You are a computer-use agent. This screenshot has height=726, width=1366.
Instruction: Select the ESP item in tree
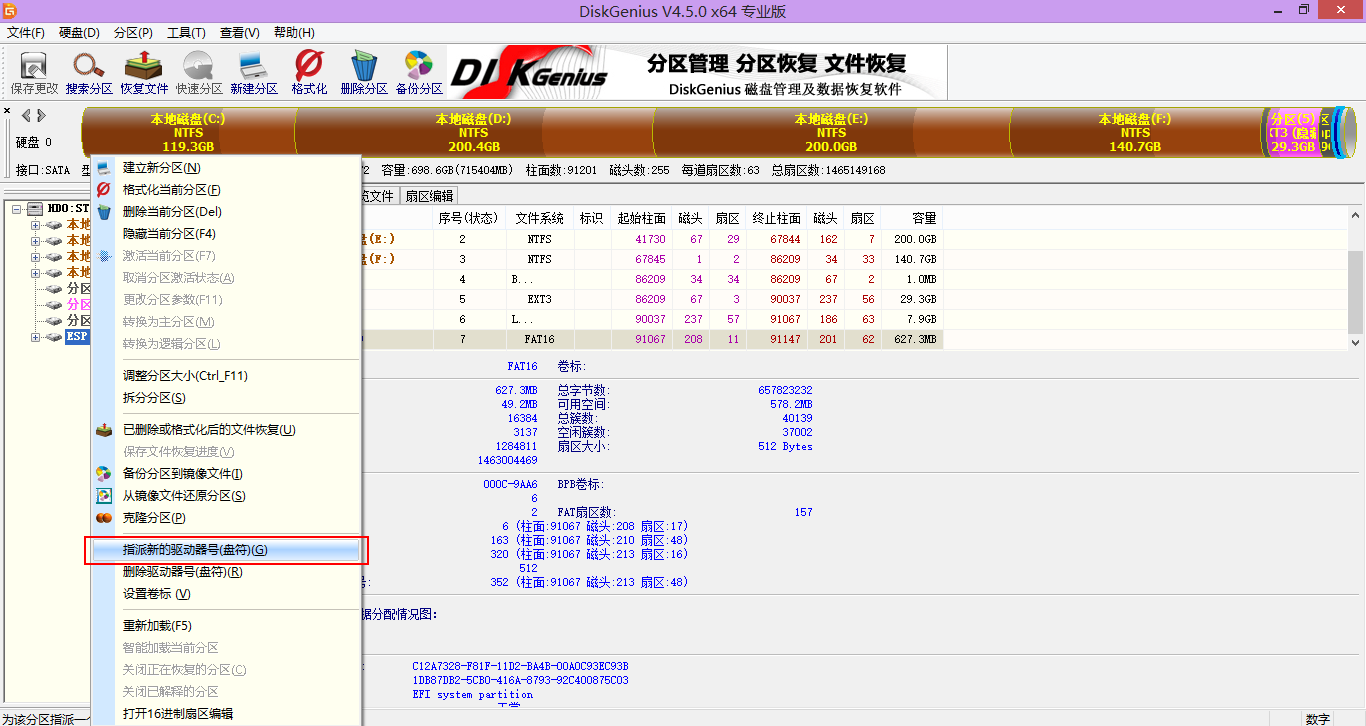coord(77,337)
